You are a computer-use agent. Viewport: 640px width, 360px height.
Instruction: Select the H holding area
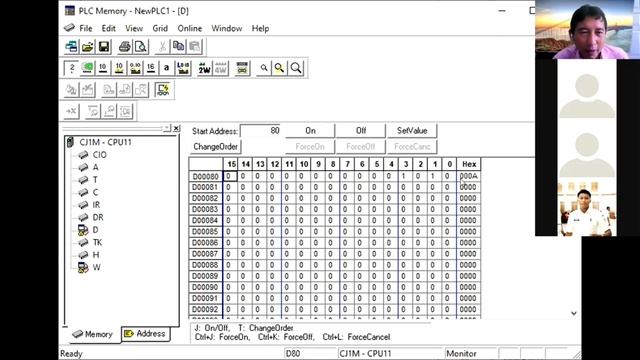(96, 255)
